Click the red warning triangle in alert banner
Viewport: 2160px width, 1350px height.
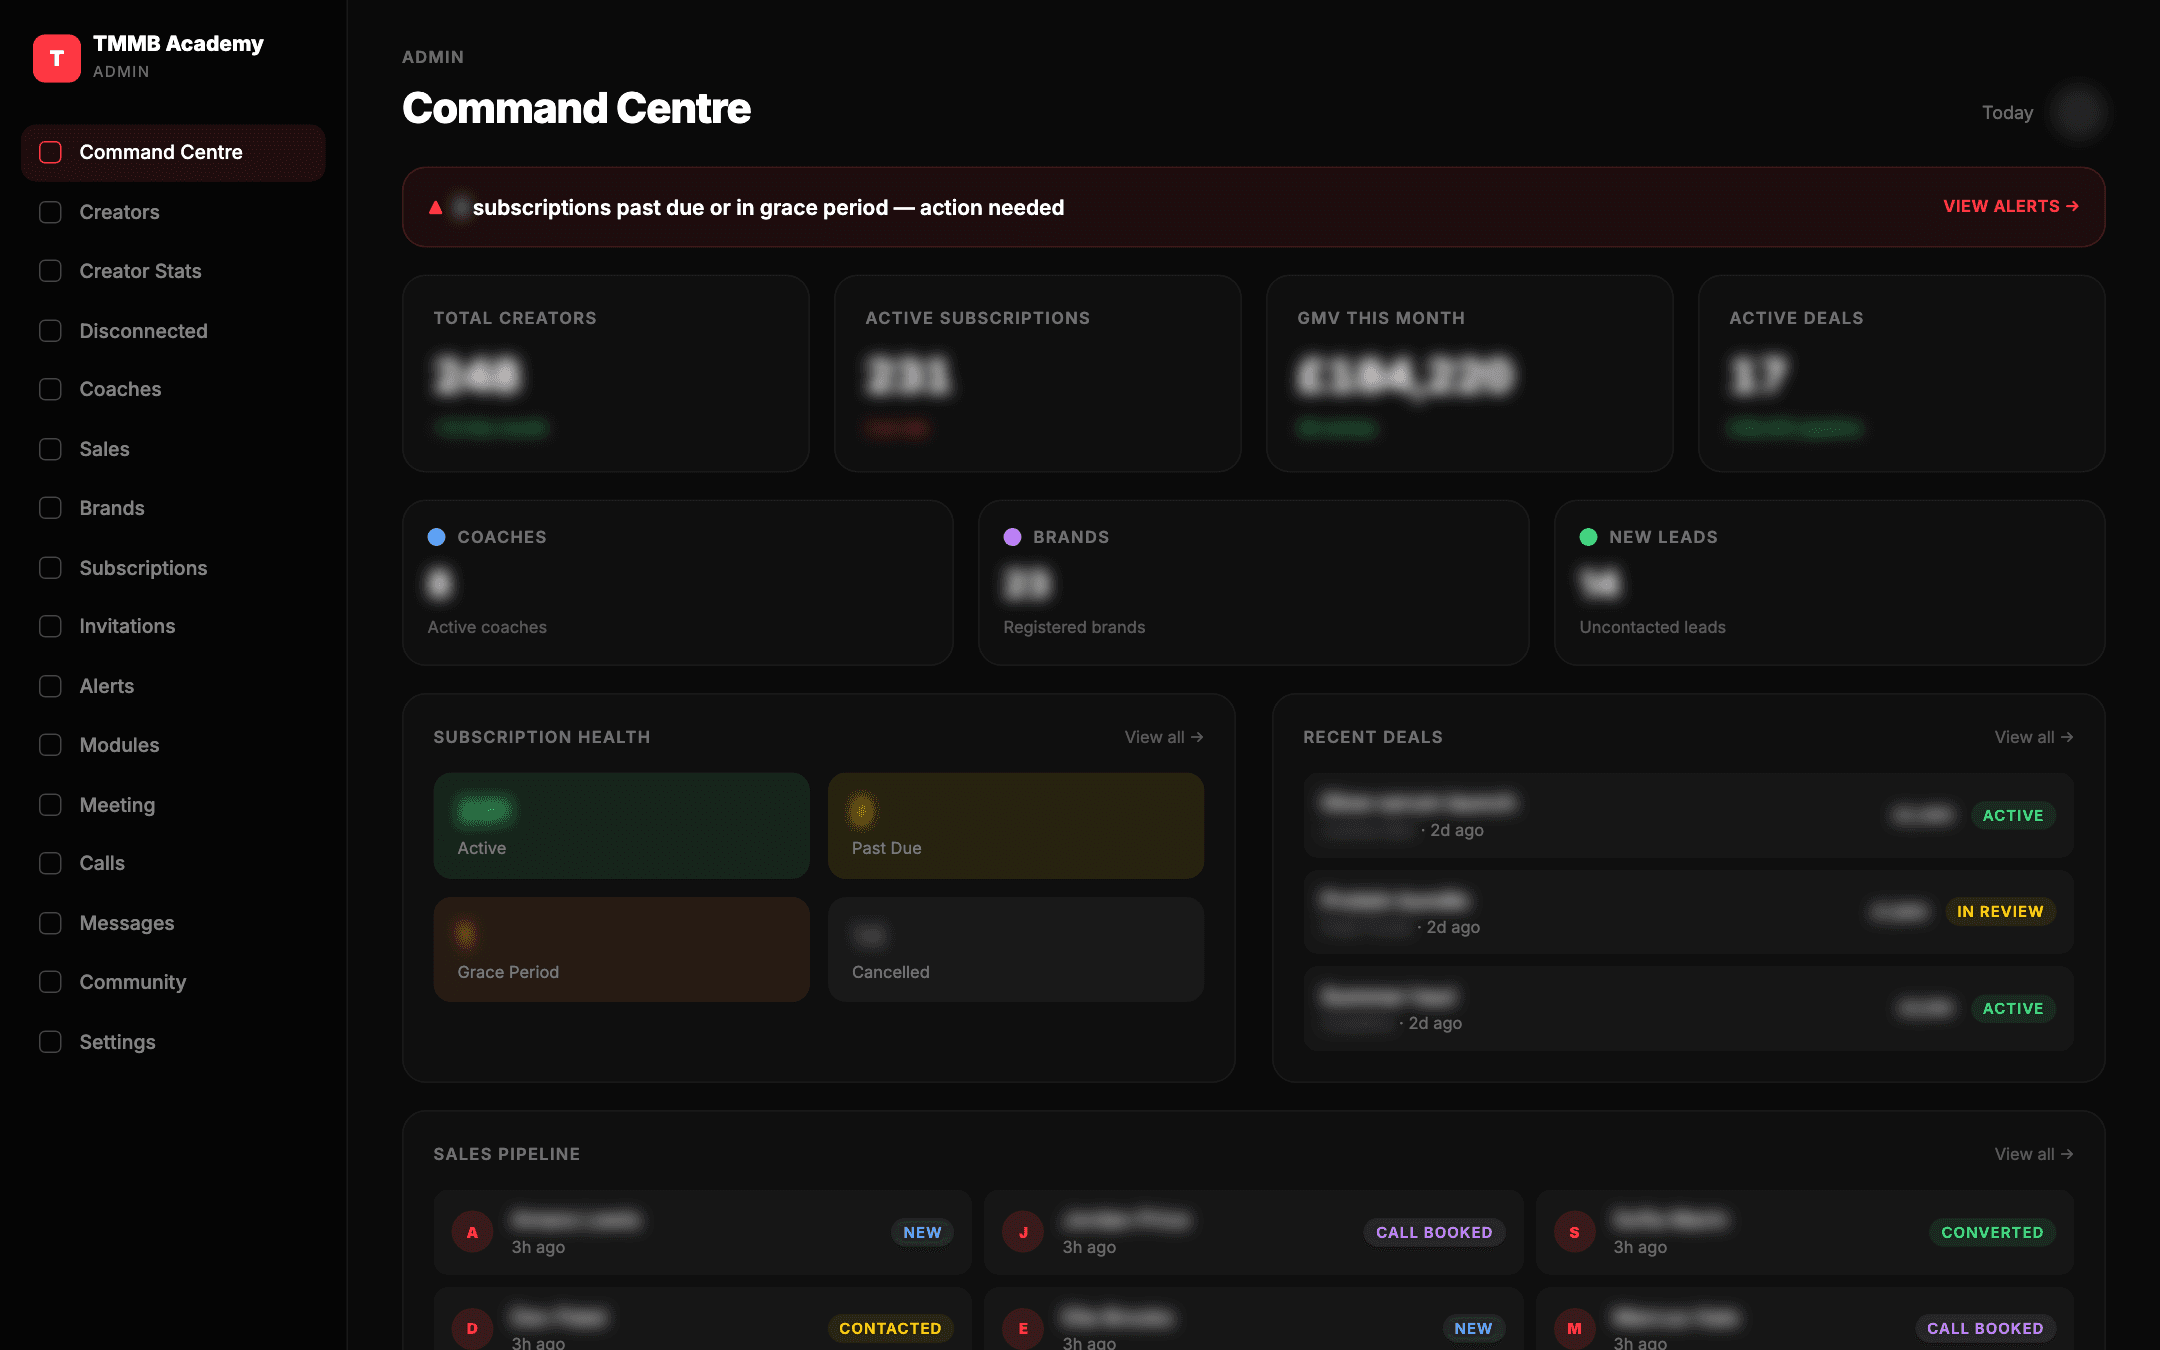click(435, 208)
